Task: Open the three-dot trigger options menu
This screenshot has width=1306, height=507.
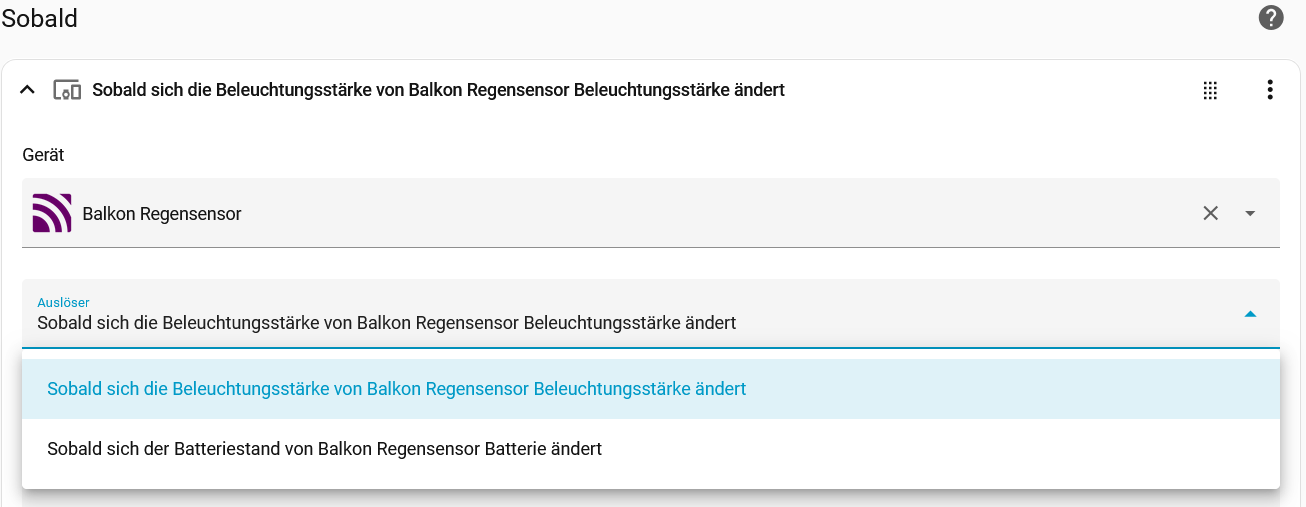Action: [x=1270, y=90]
